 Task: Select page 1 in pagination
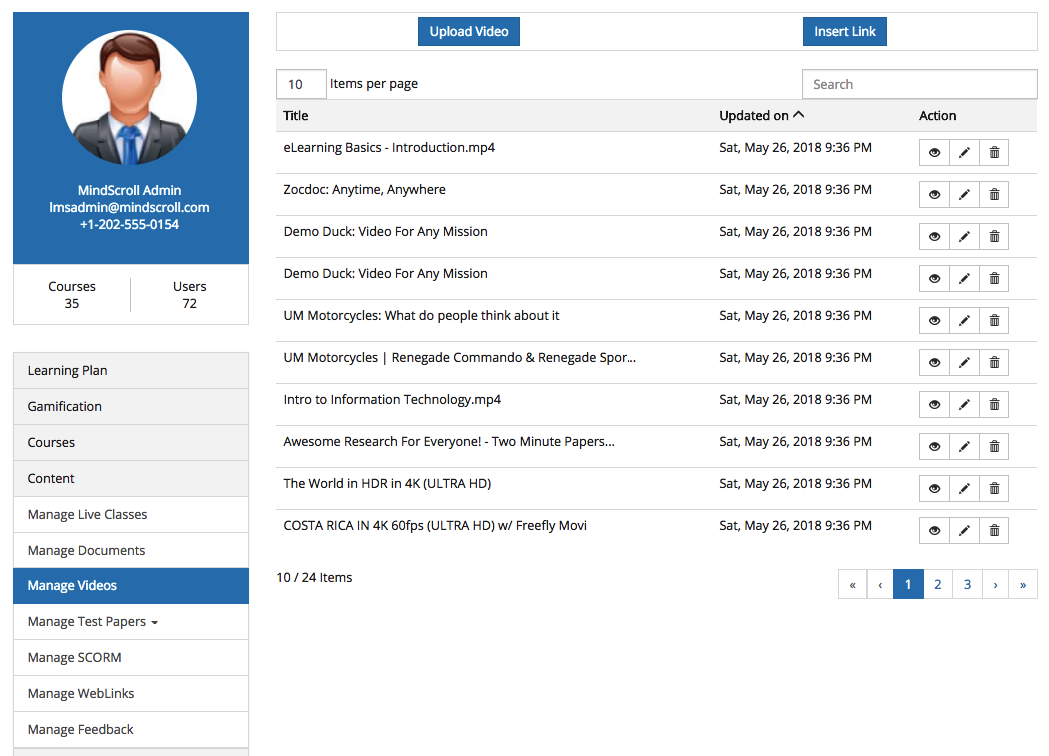coord(908,584)
